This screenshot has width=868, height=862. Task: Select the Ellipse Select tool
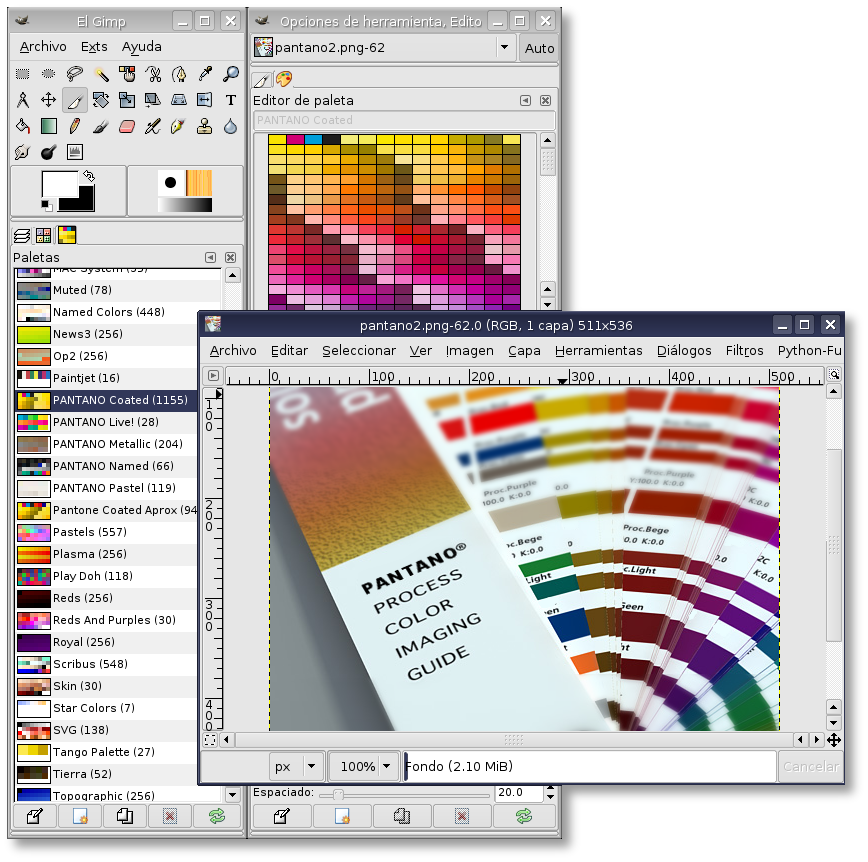click(48, 74)
